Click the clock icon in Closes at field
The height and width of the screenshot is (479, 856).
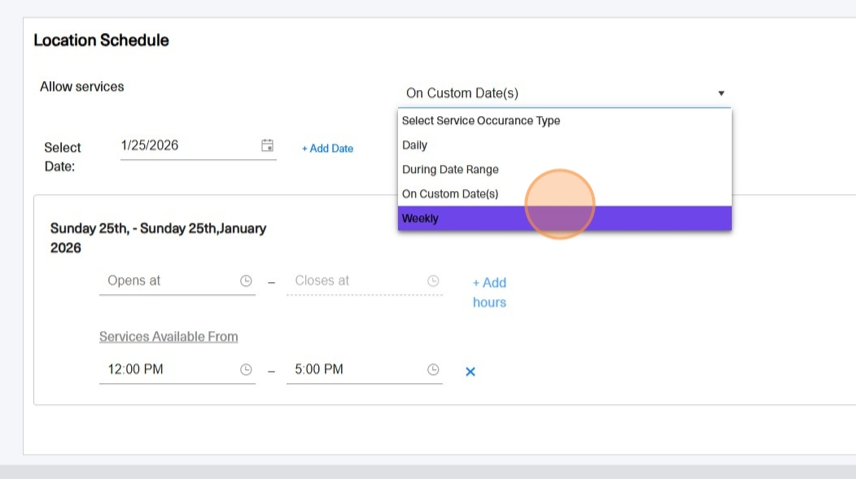click(433, 281)
